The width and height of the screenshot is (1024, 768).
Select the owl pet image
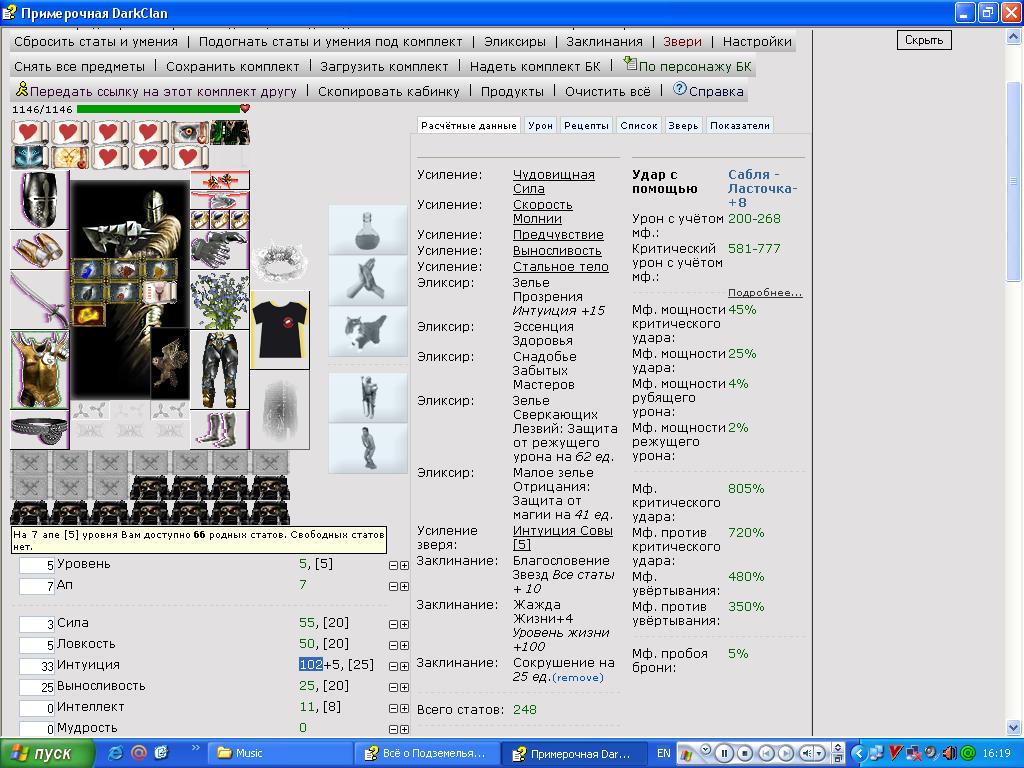coord(170,363)
